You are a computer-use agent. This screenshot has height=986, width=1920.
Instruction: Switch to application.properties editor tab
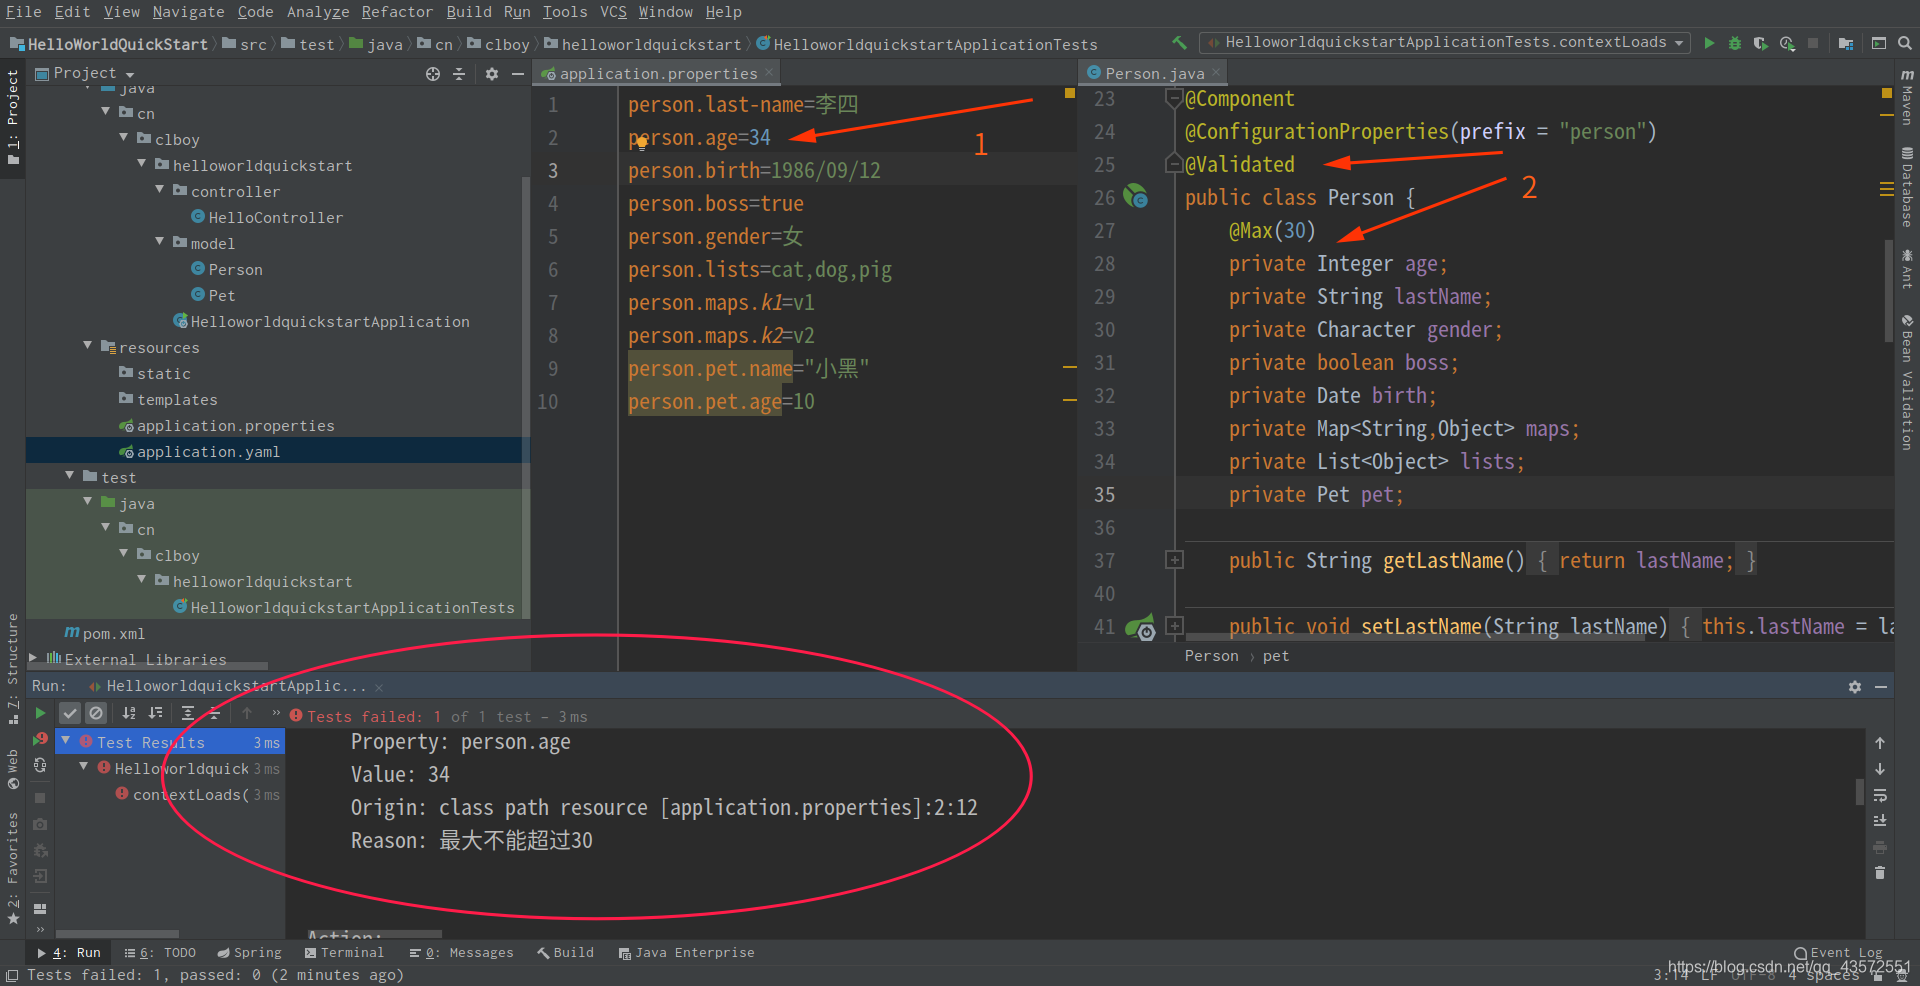tap(658, 74)
